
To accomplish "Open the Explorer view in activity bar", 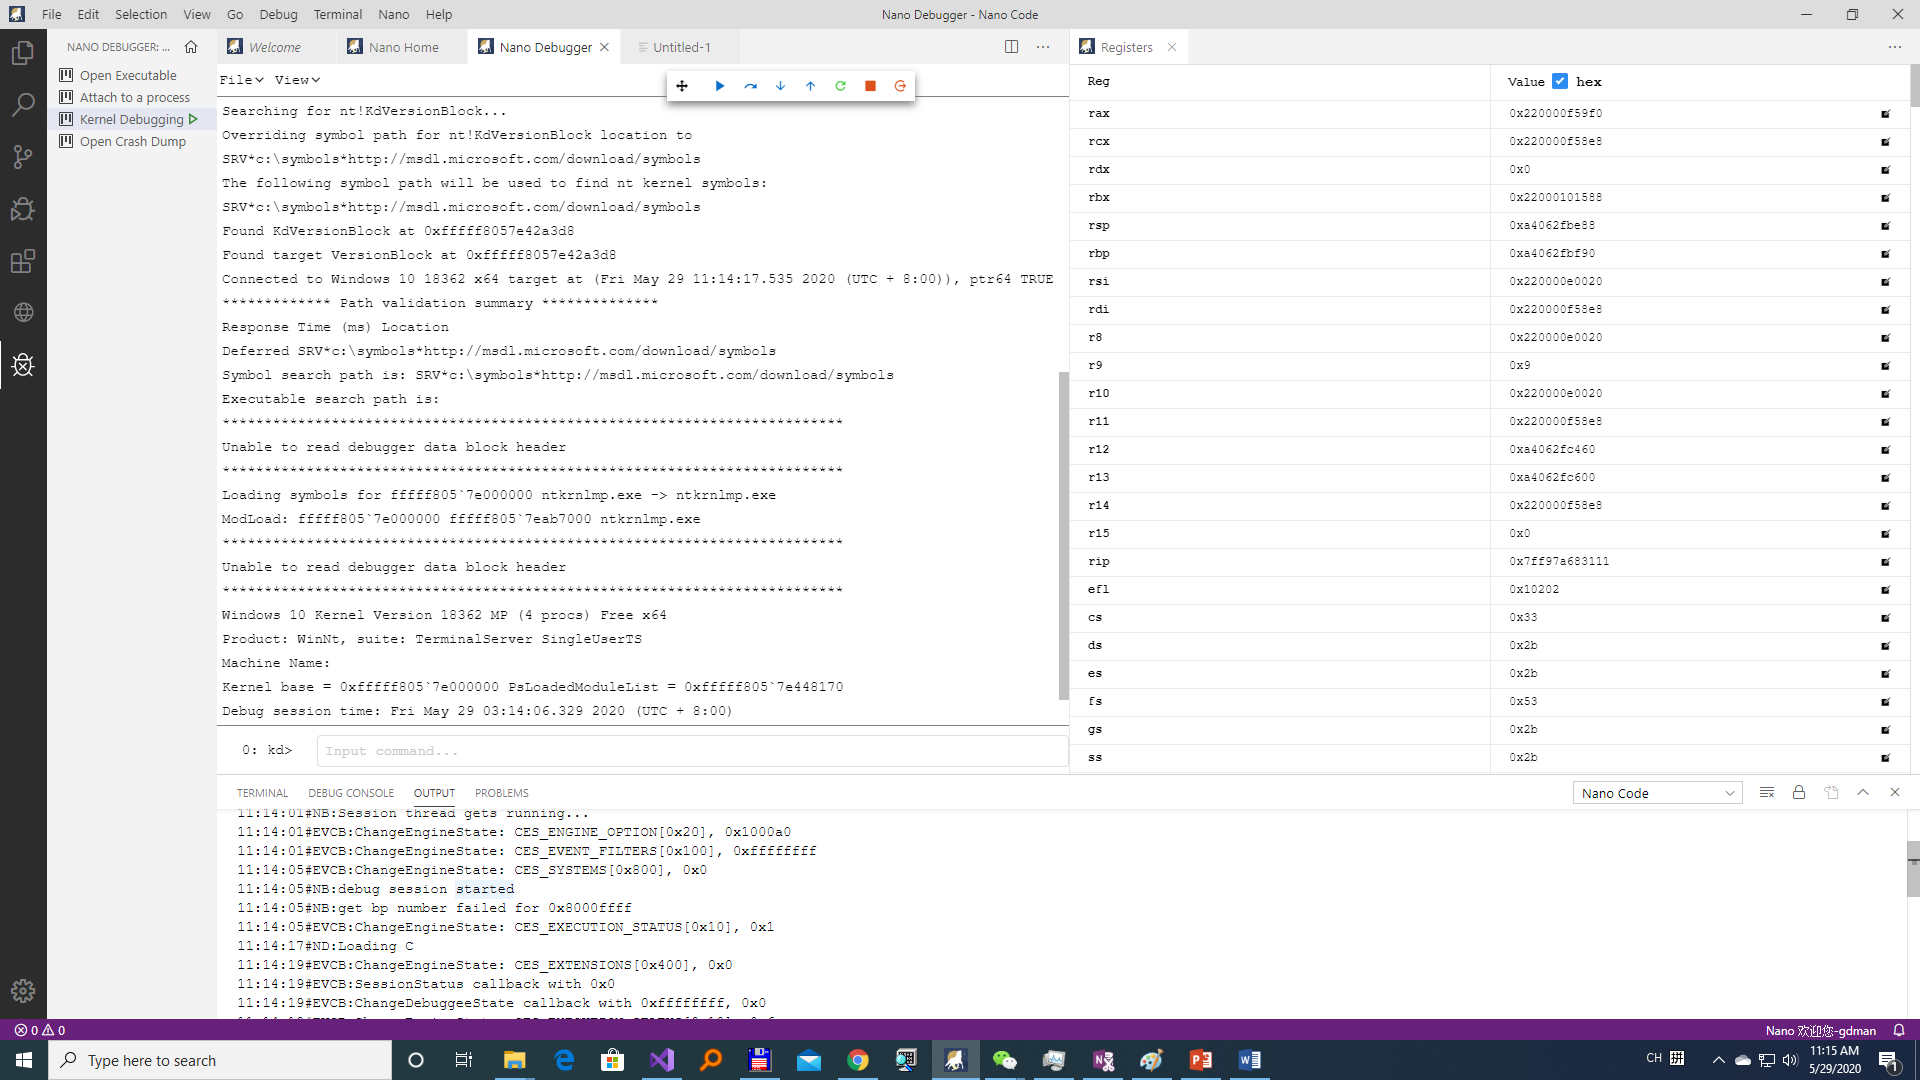I will (23, 52).
